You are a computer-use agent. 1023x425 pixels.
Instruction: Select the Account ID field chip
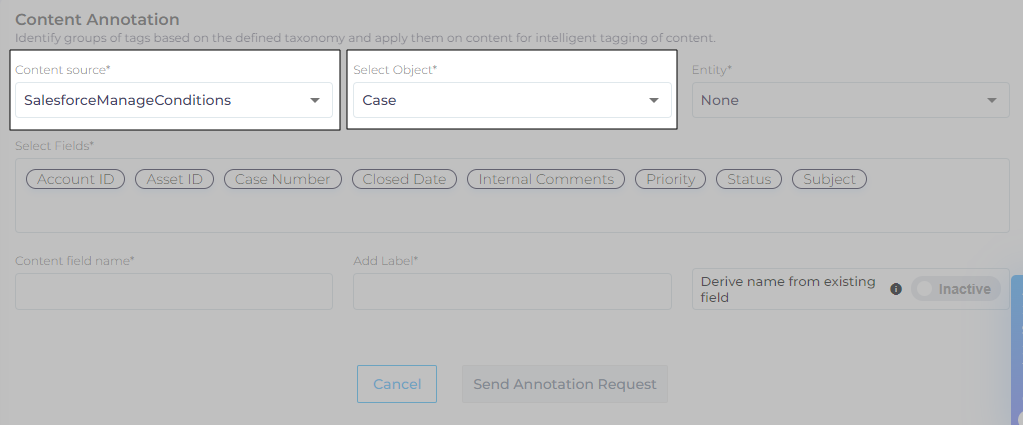coord(75,179)
